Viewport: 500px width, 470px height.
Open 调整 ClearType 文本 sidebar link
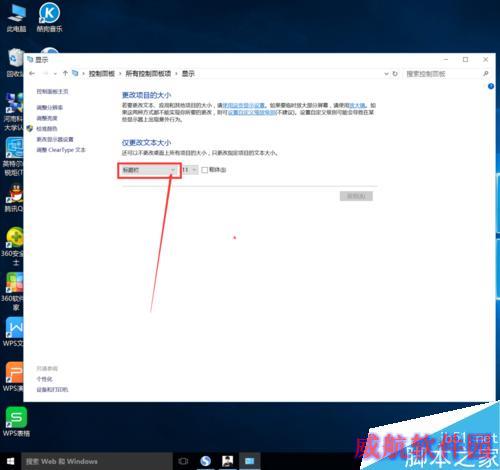point(61,150)
